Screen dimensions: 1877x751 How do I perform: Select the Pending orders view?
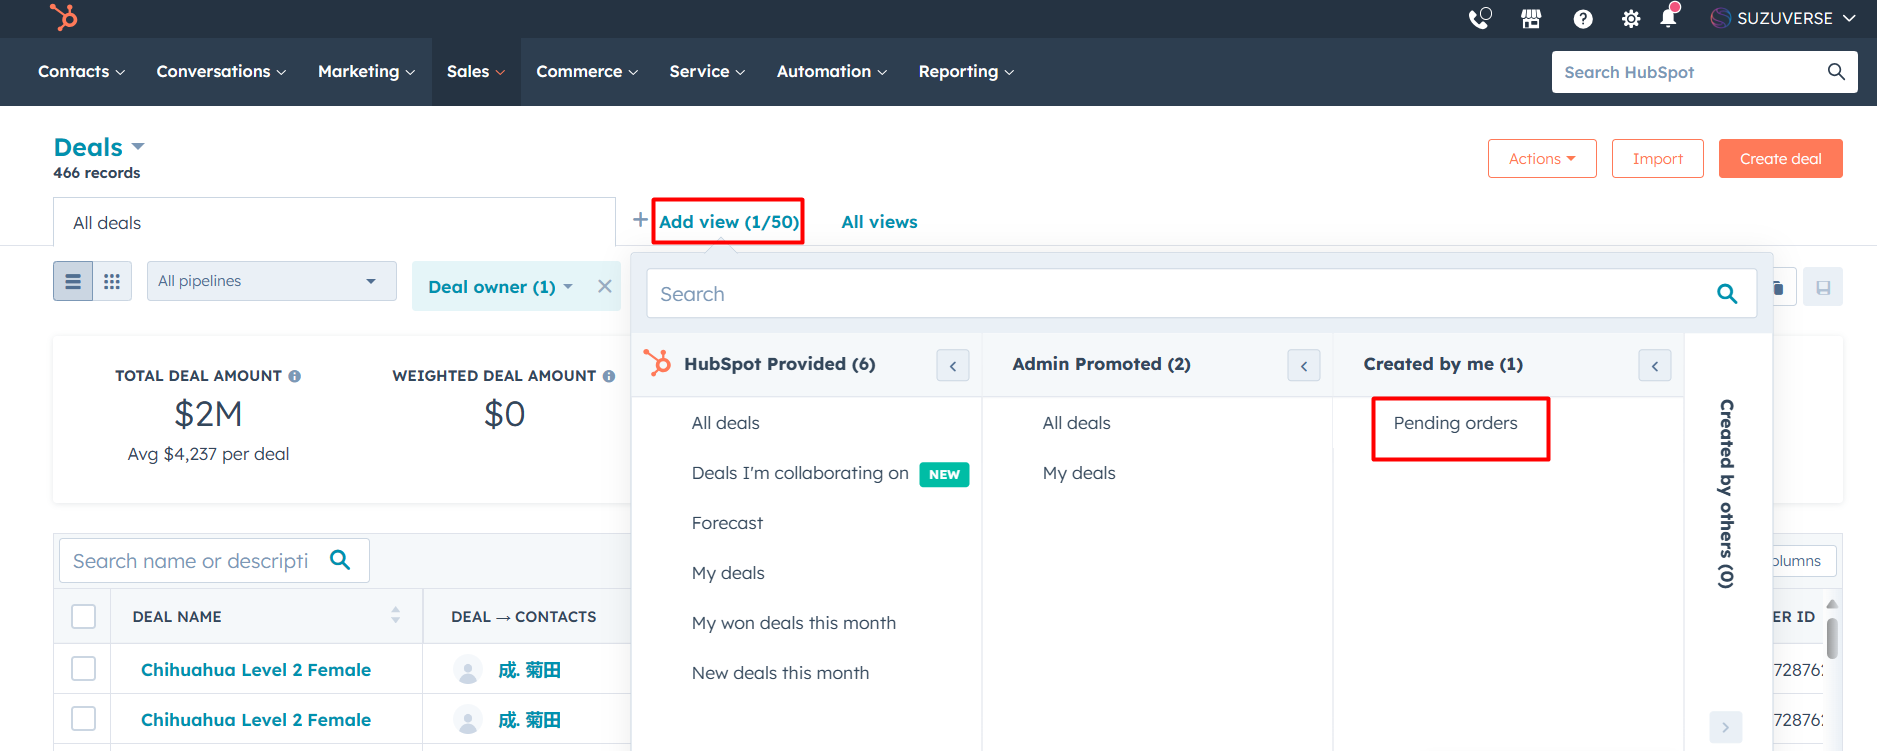1455,423
